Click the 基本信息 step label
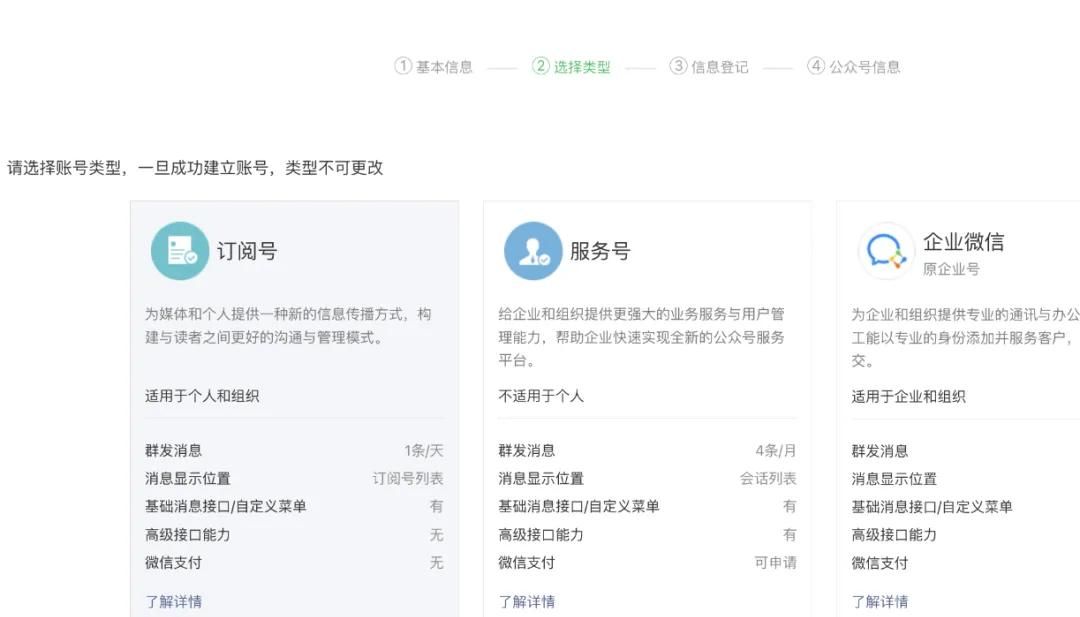The height and width of the screenshot is (617, 1080). 444,66
